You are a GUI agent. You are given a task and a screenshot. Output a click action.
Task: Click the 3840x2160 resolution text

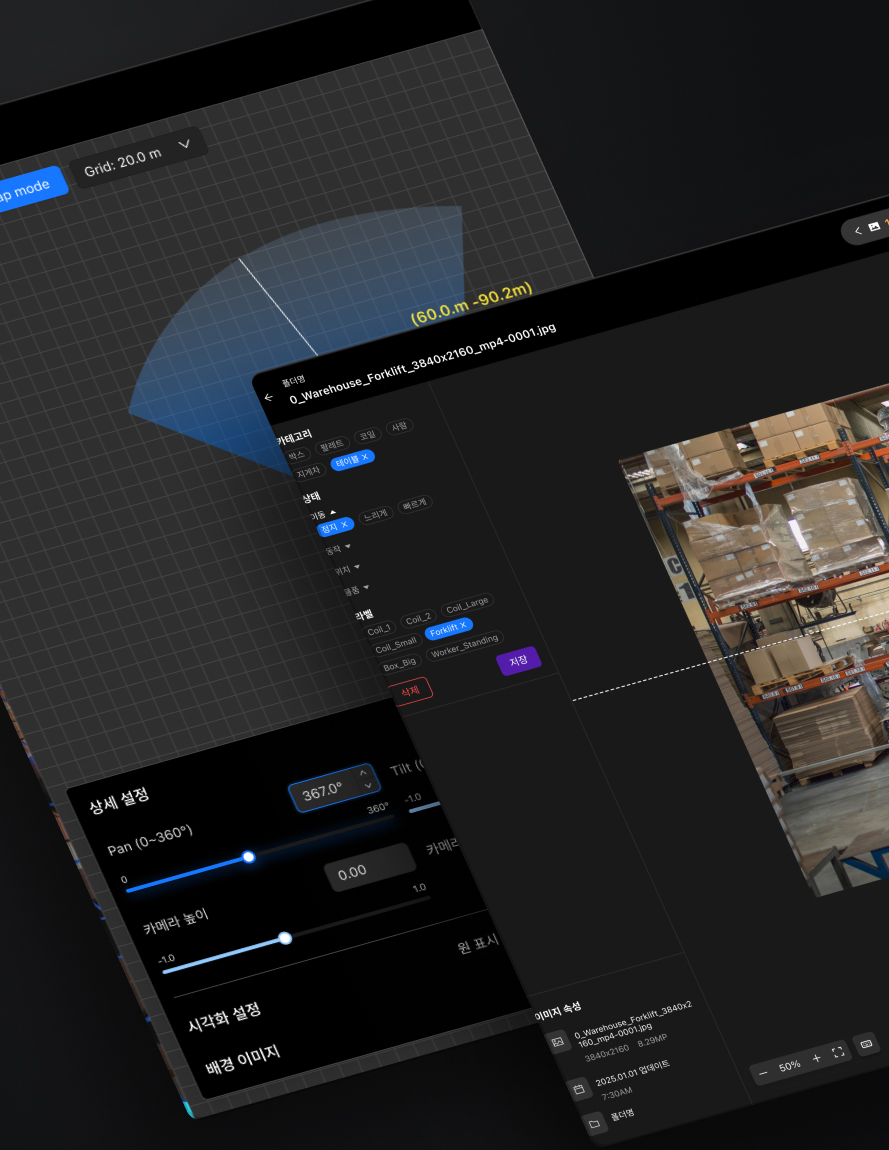(x=607, y=1052)
